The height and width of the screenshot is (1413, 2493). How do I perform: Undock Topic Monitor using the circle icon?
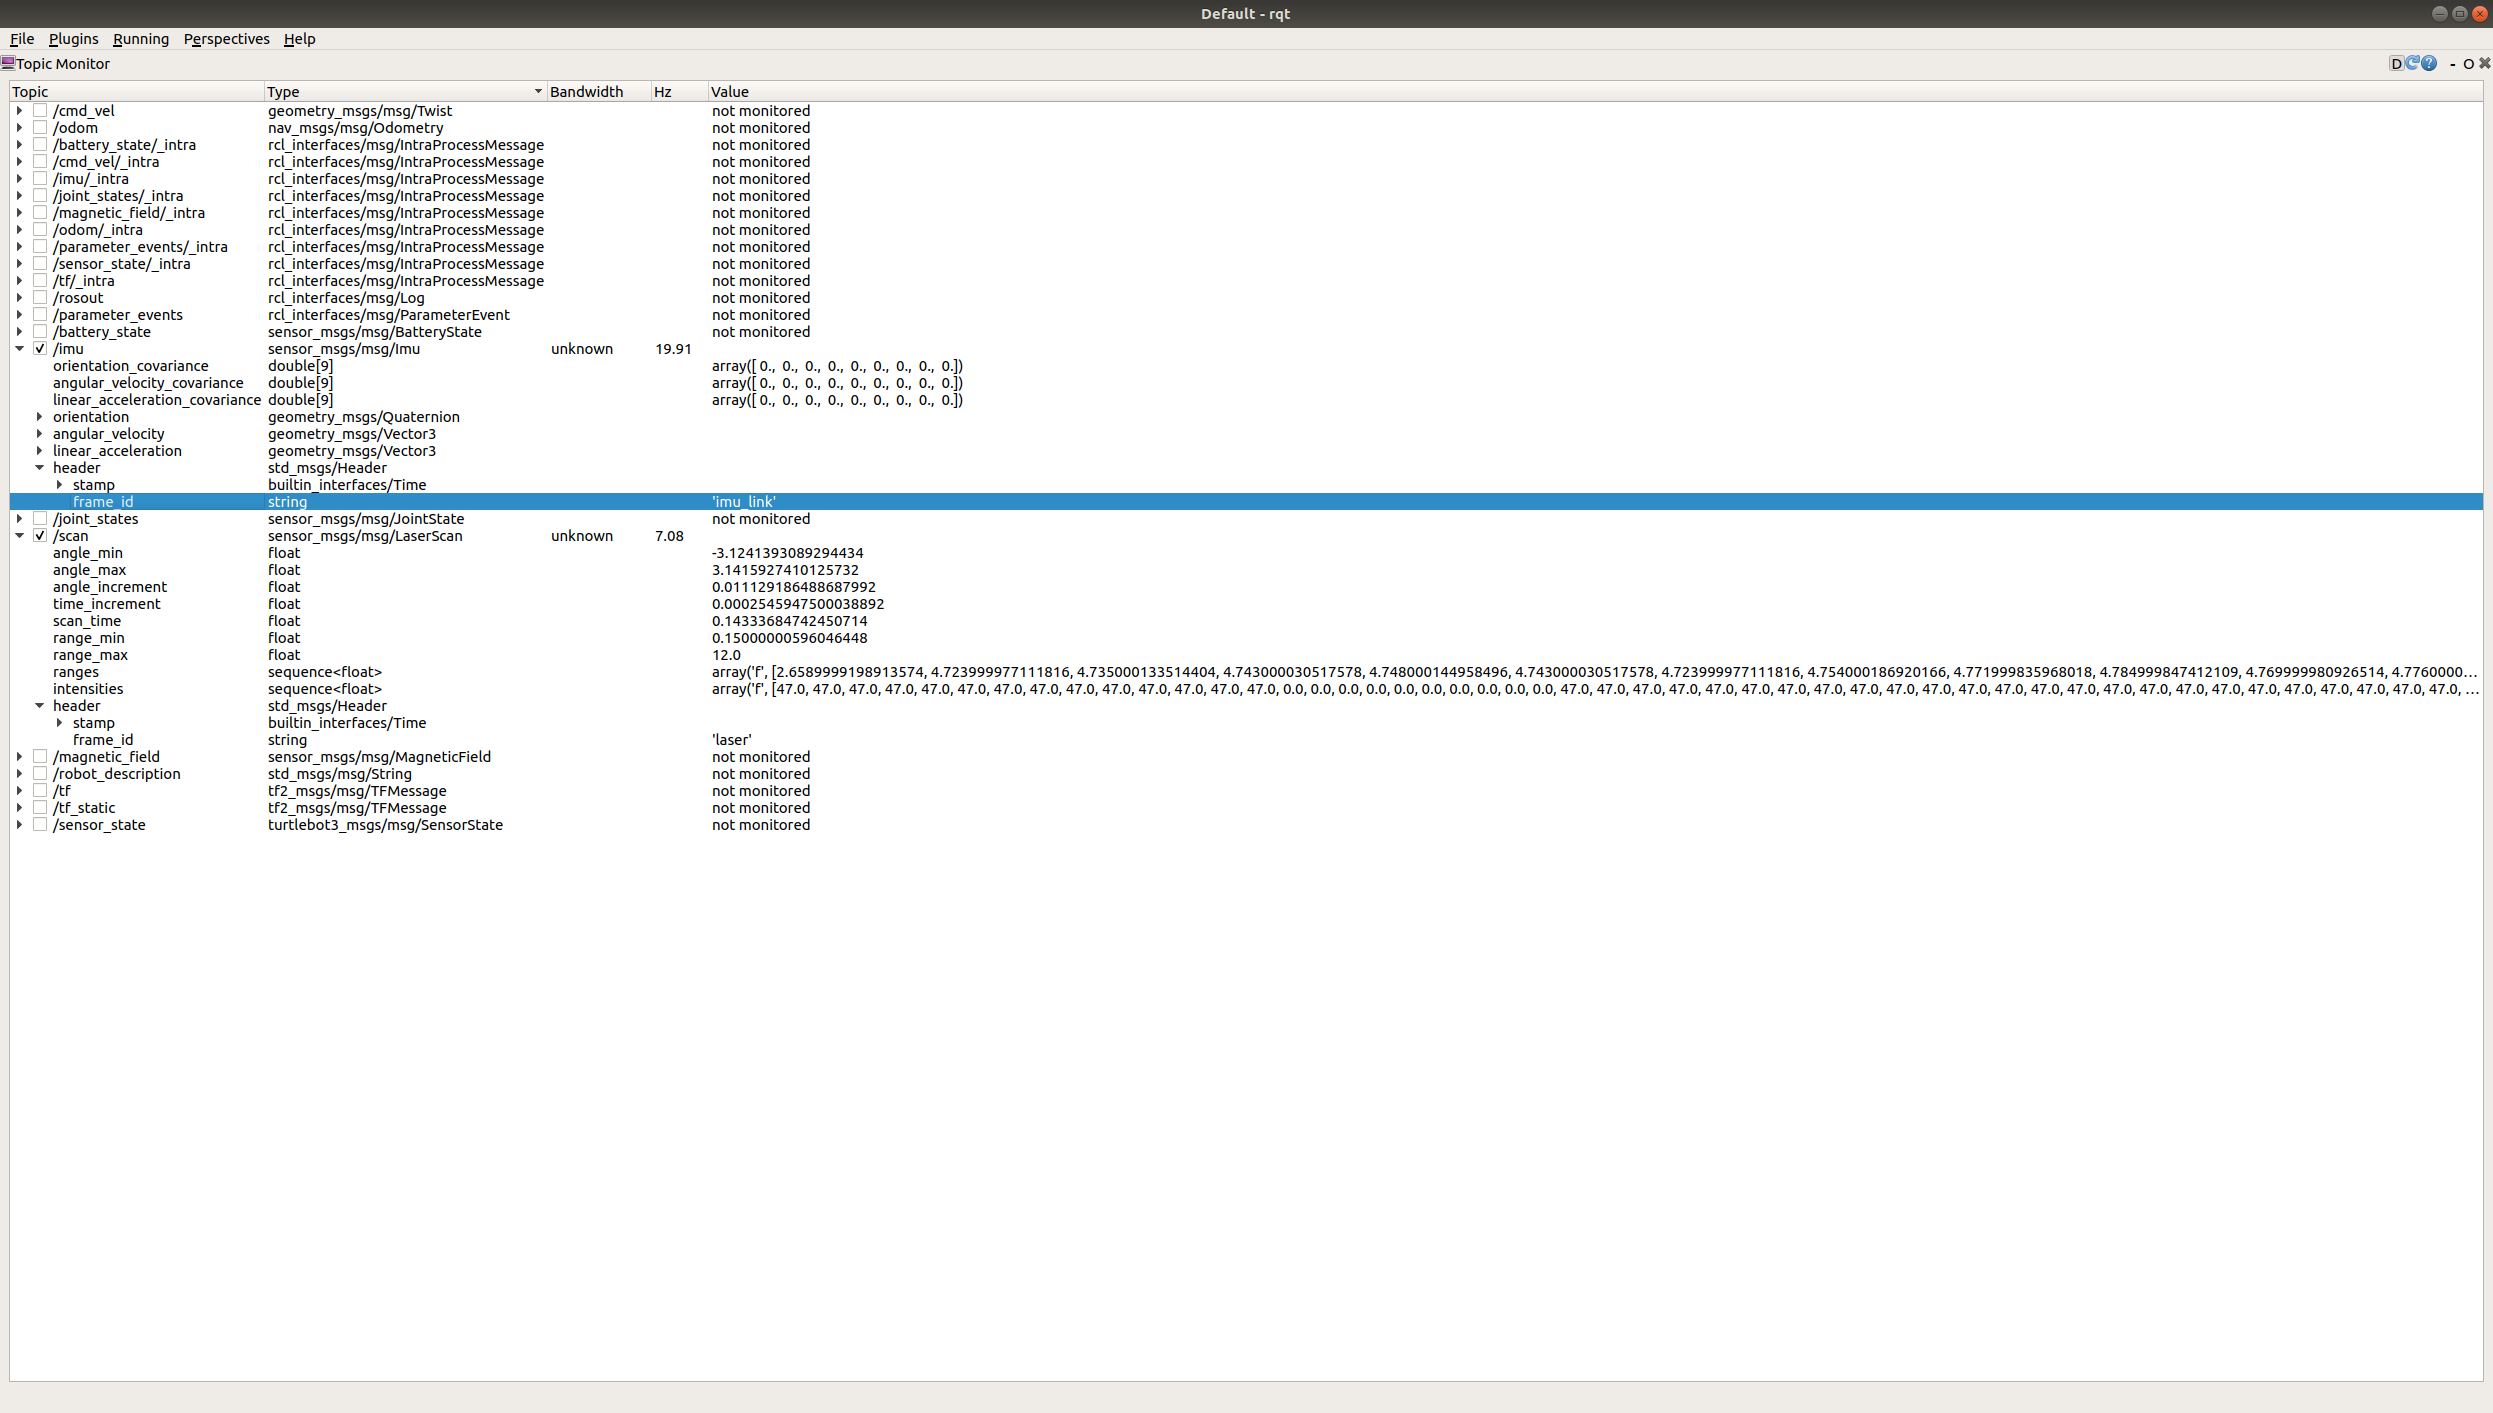point(2468,64)
